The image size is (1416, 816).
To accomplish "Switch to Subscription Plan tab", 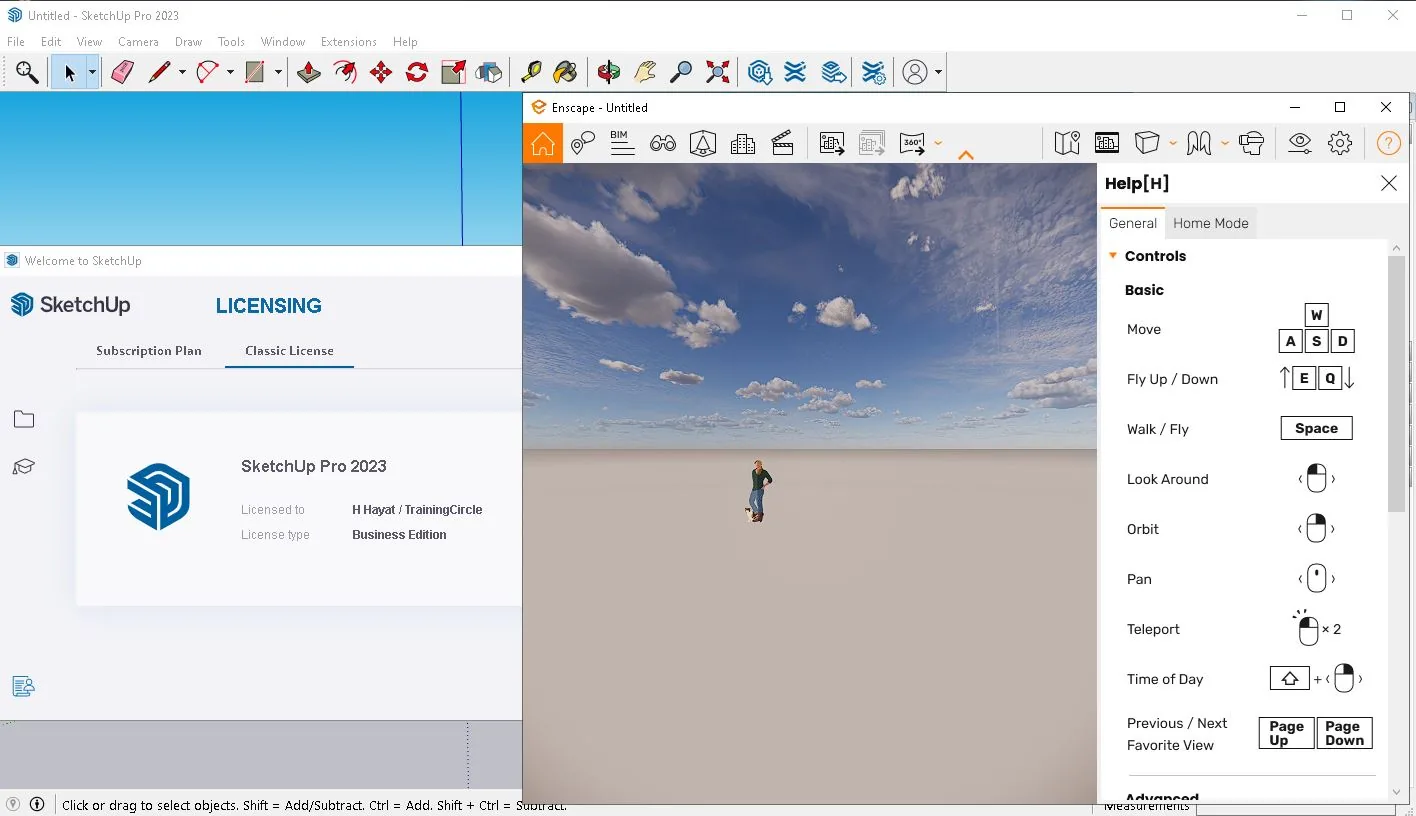I will coord(149,351).
